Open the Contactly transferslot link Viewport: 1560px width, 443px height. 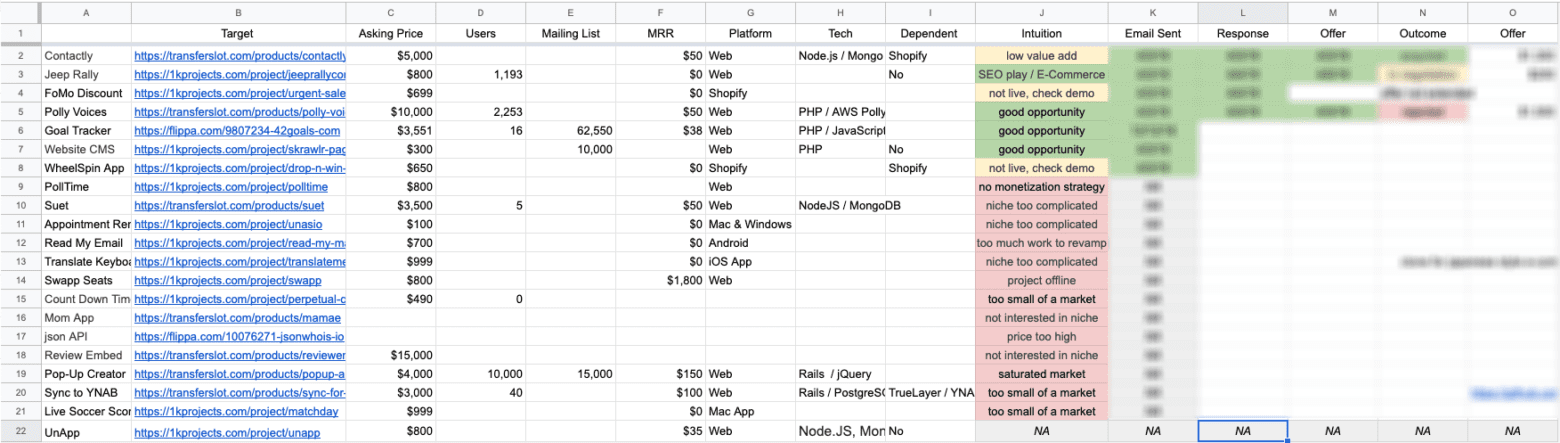(240, 56)
